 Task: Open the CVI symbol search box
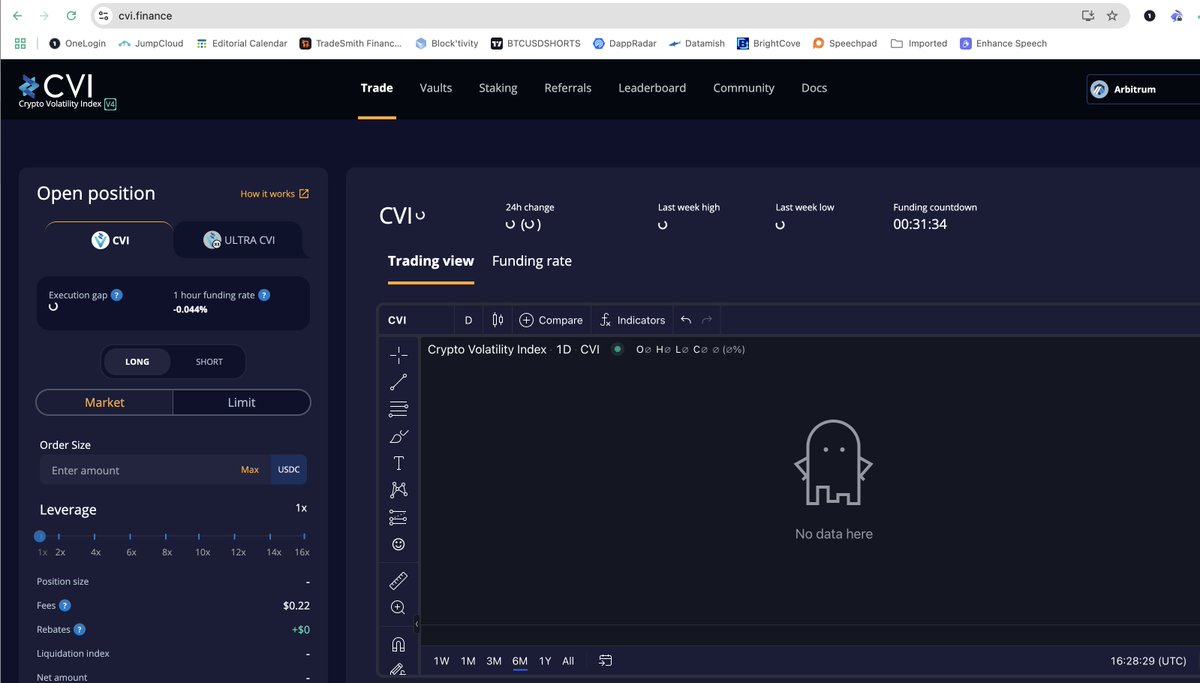tap(416, 320)
